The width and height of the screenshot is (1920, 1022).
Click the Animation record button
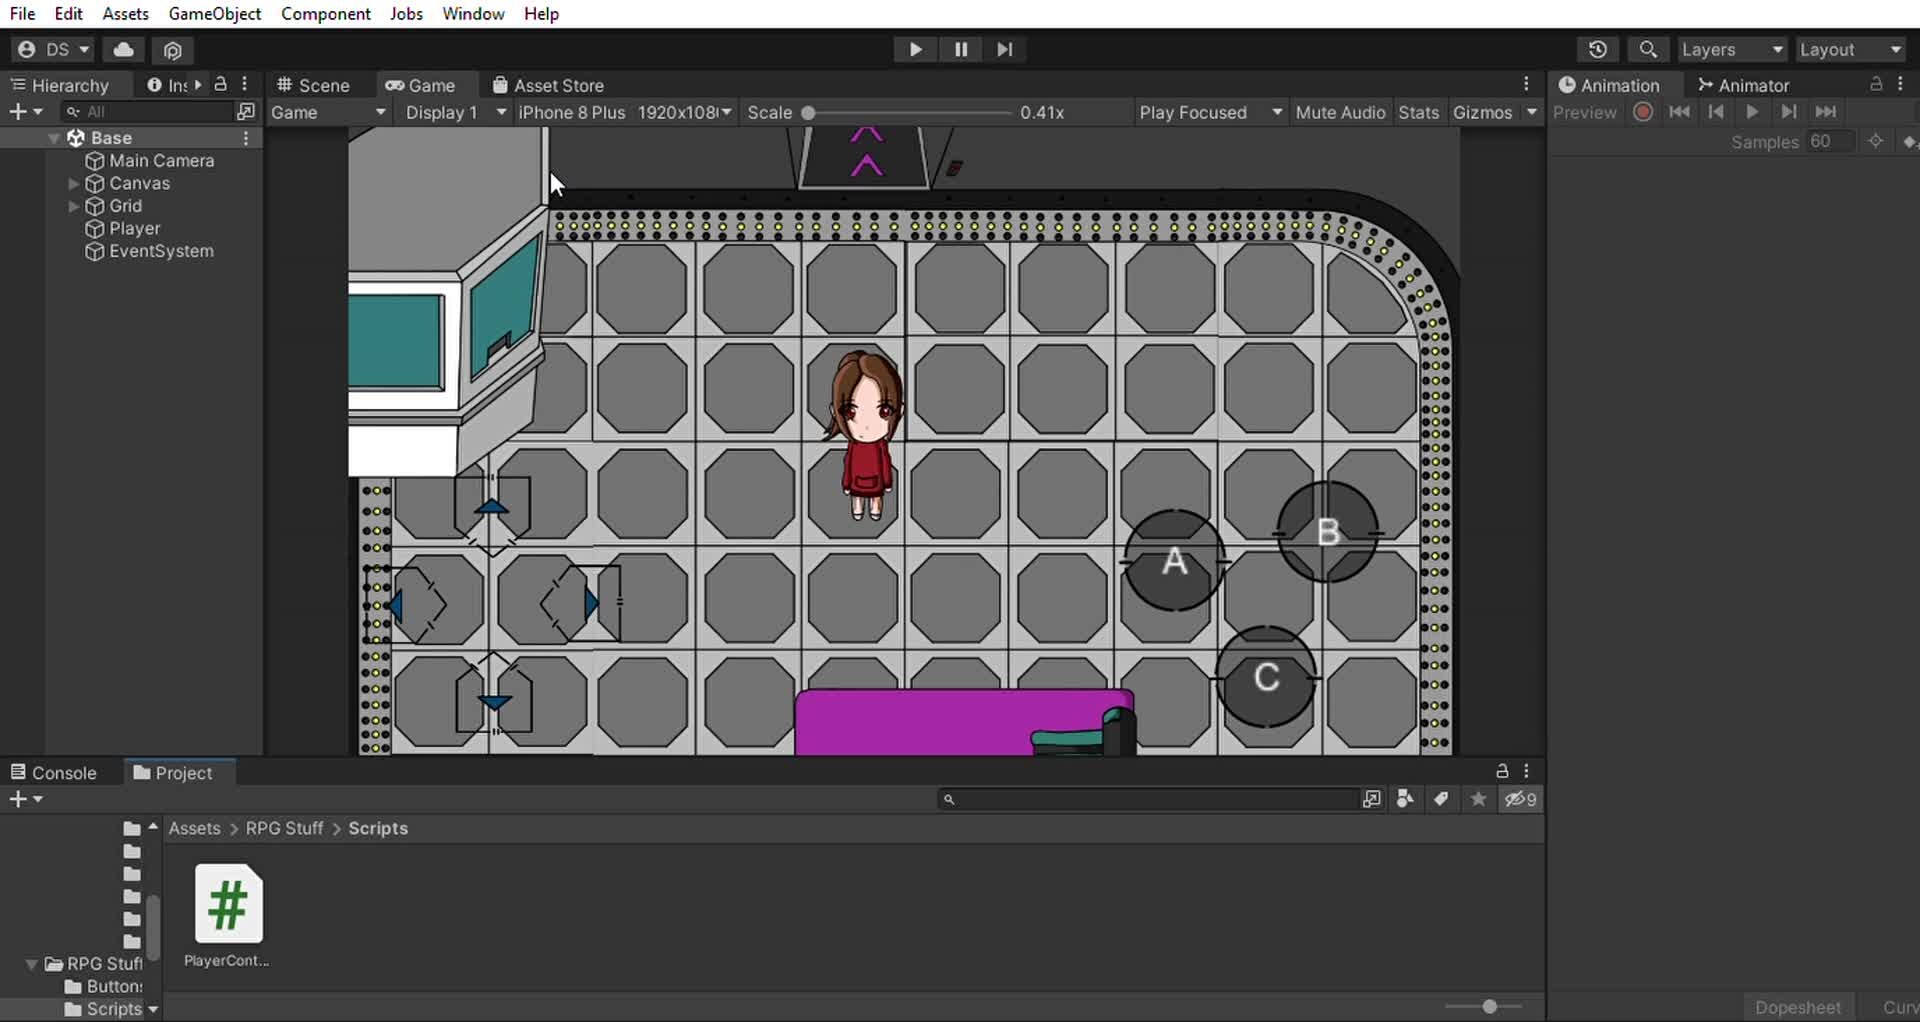(1642, 112)
